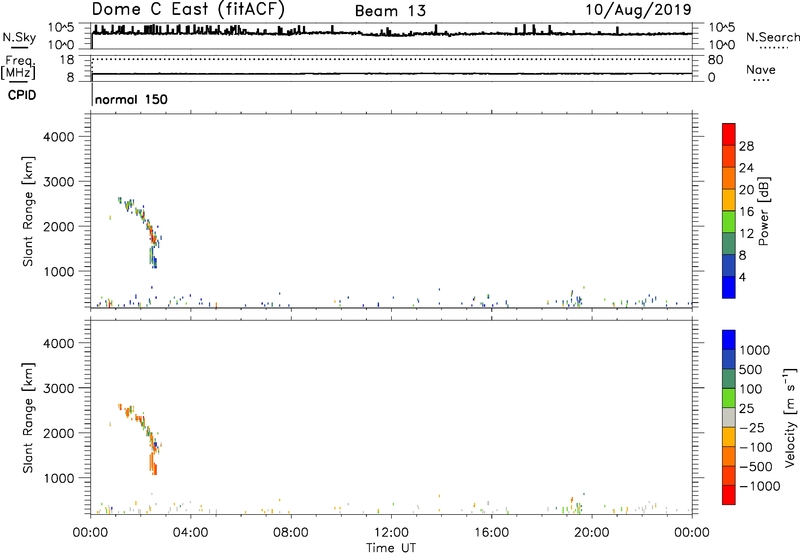Click the blue bottom swatch of power colorbar

tap(729, 287)
